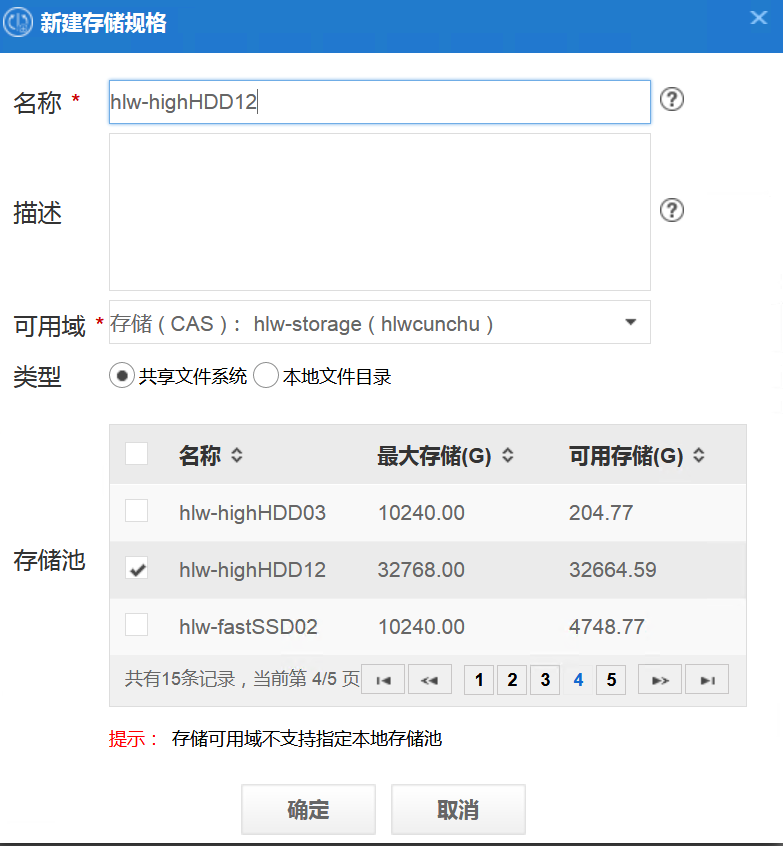Check the hlw-highHDD03 storage pool checkbox
The image size is (783, 846).
(137, 510)
